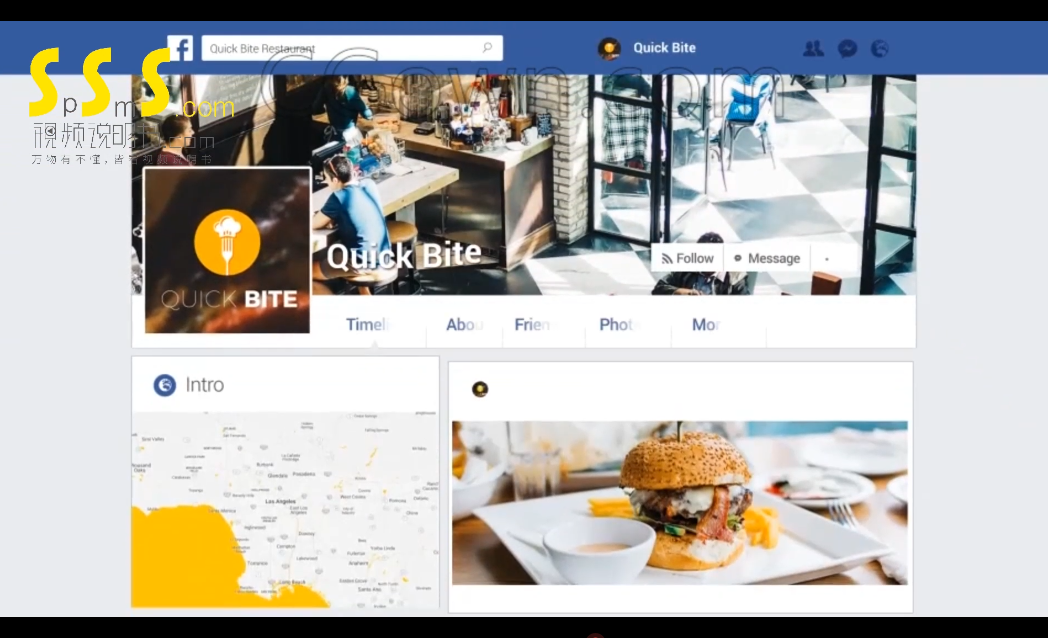Image resolution: width=1048 pixels, height=638 pixels.
Task: Expand the More tab menu
Action: 706,325
